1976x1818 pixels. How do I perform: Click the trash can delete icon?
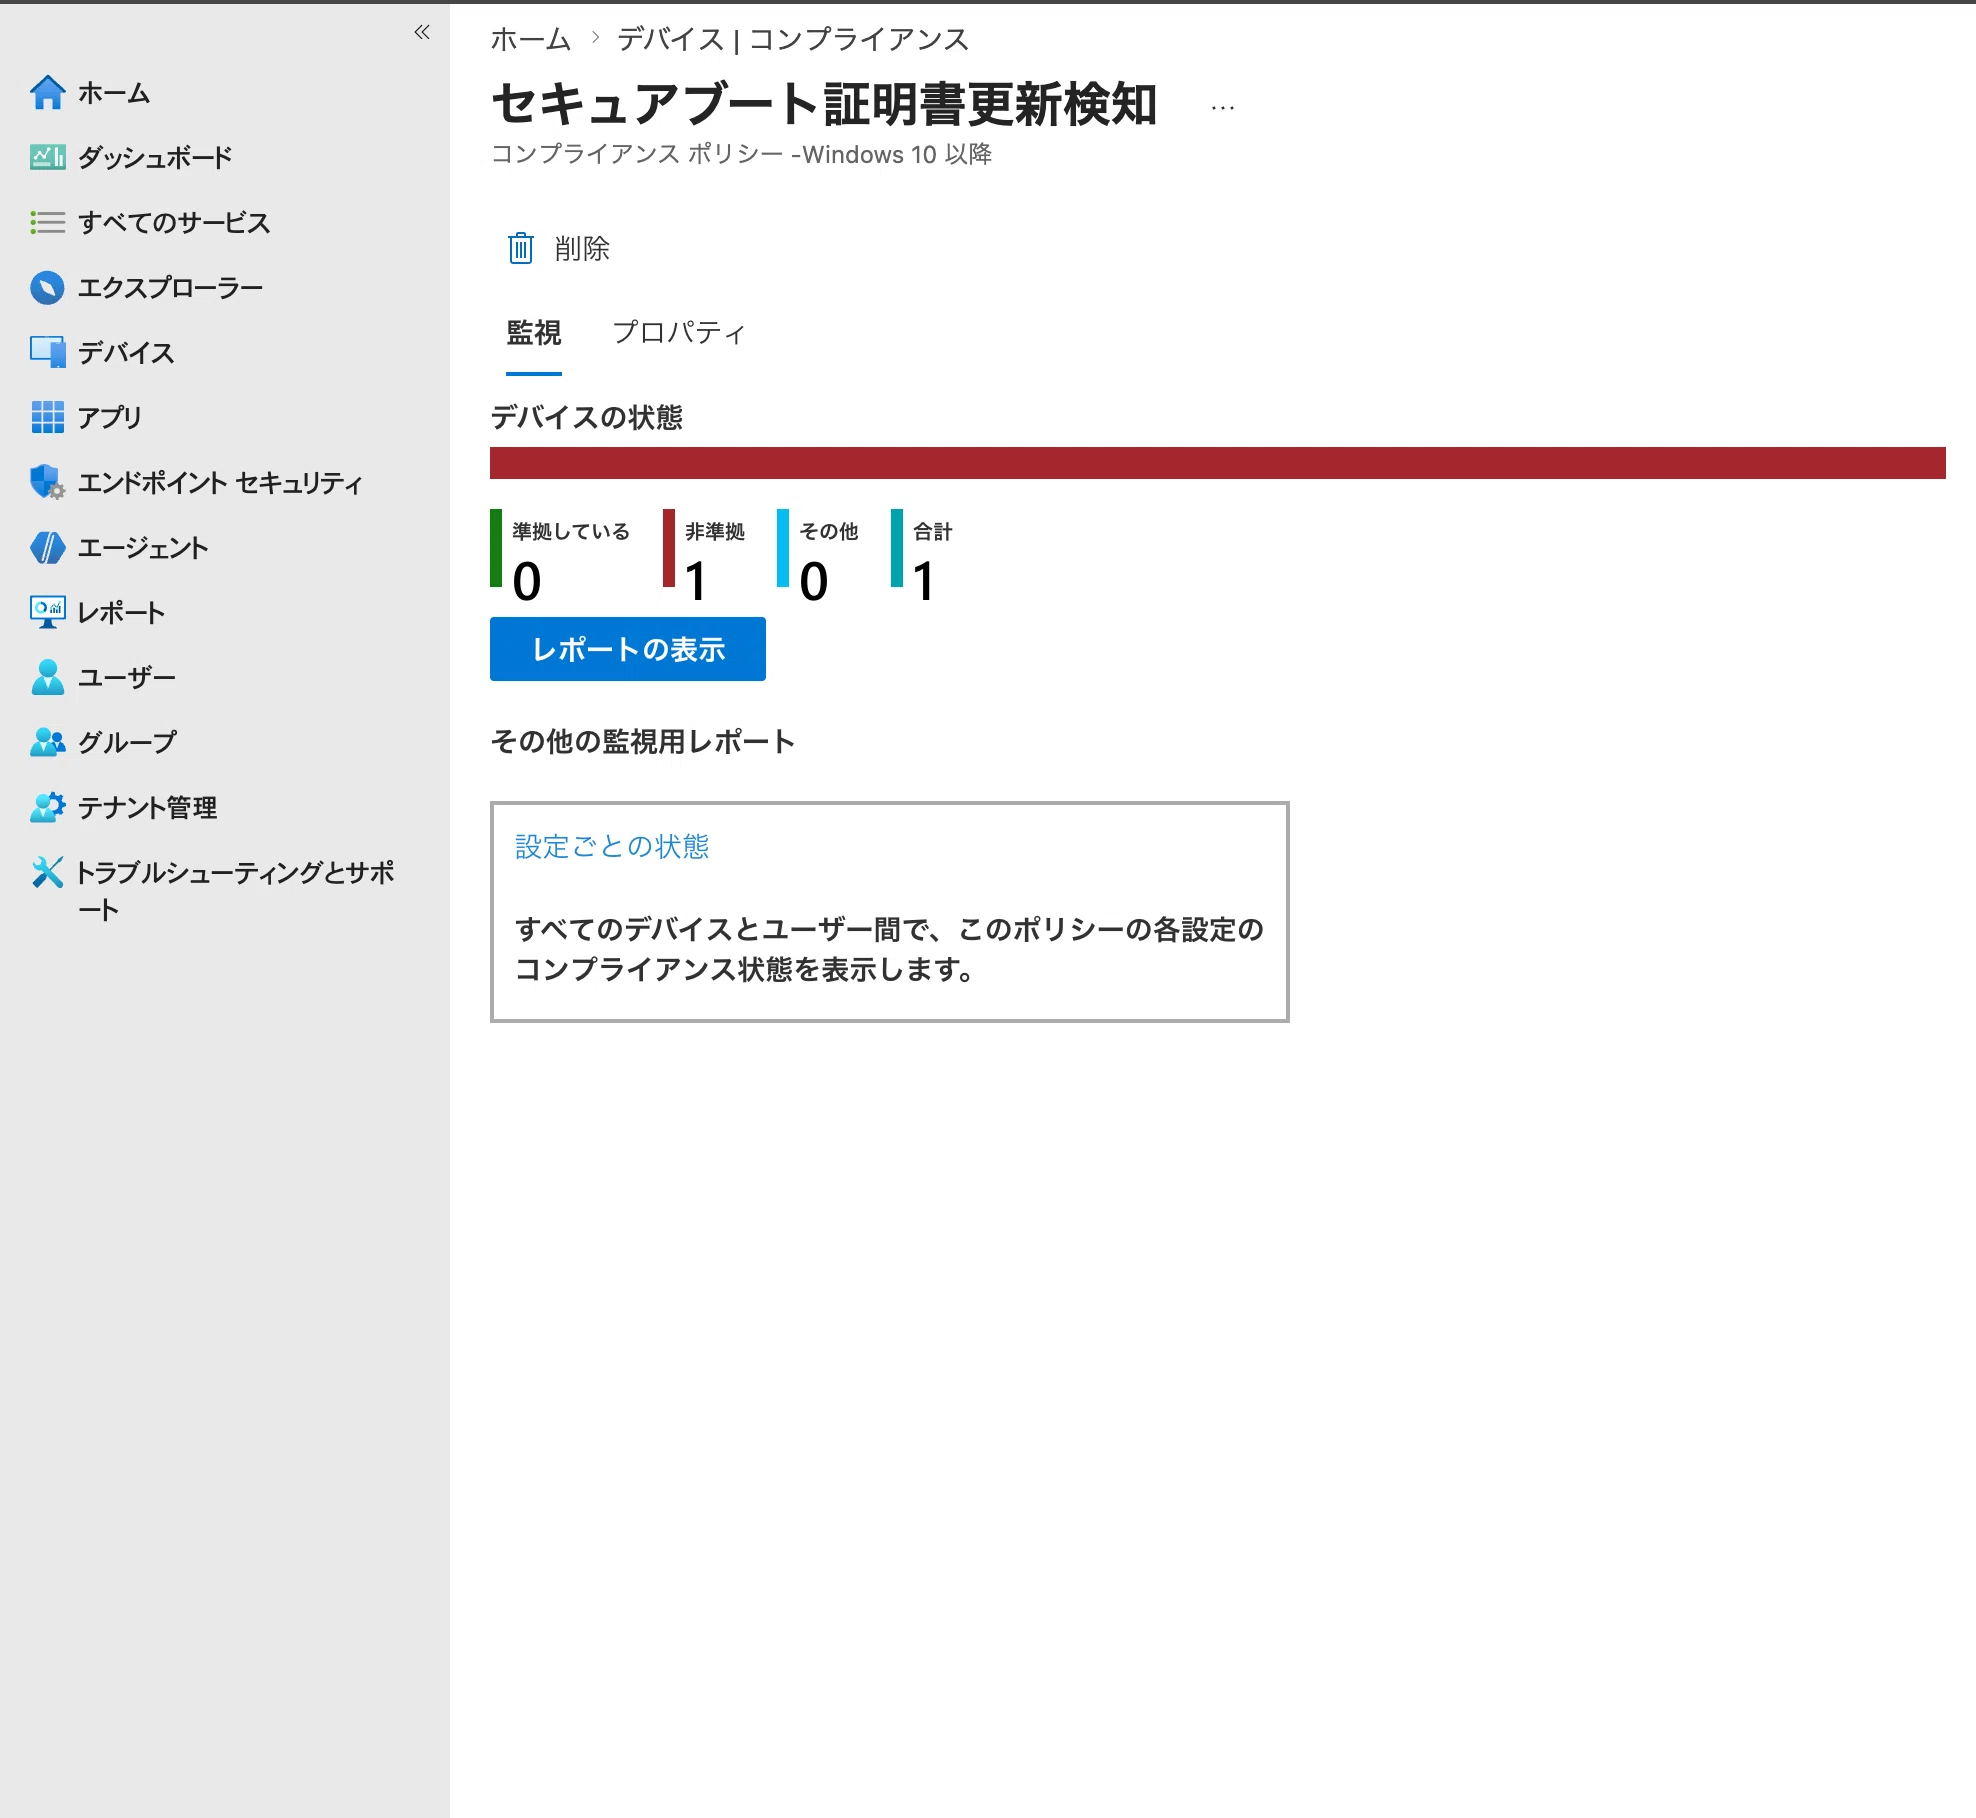point(520,248)
